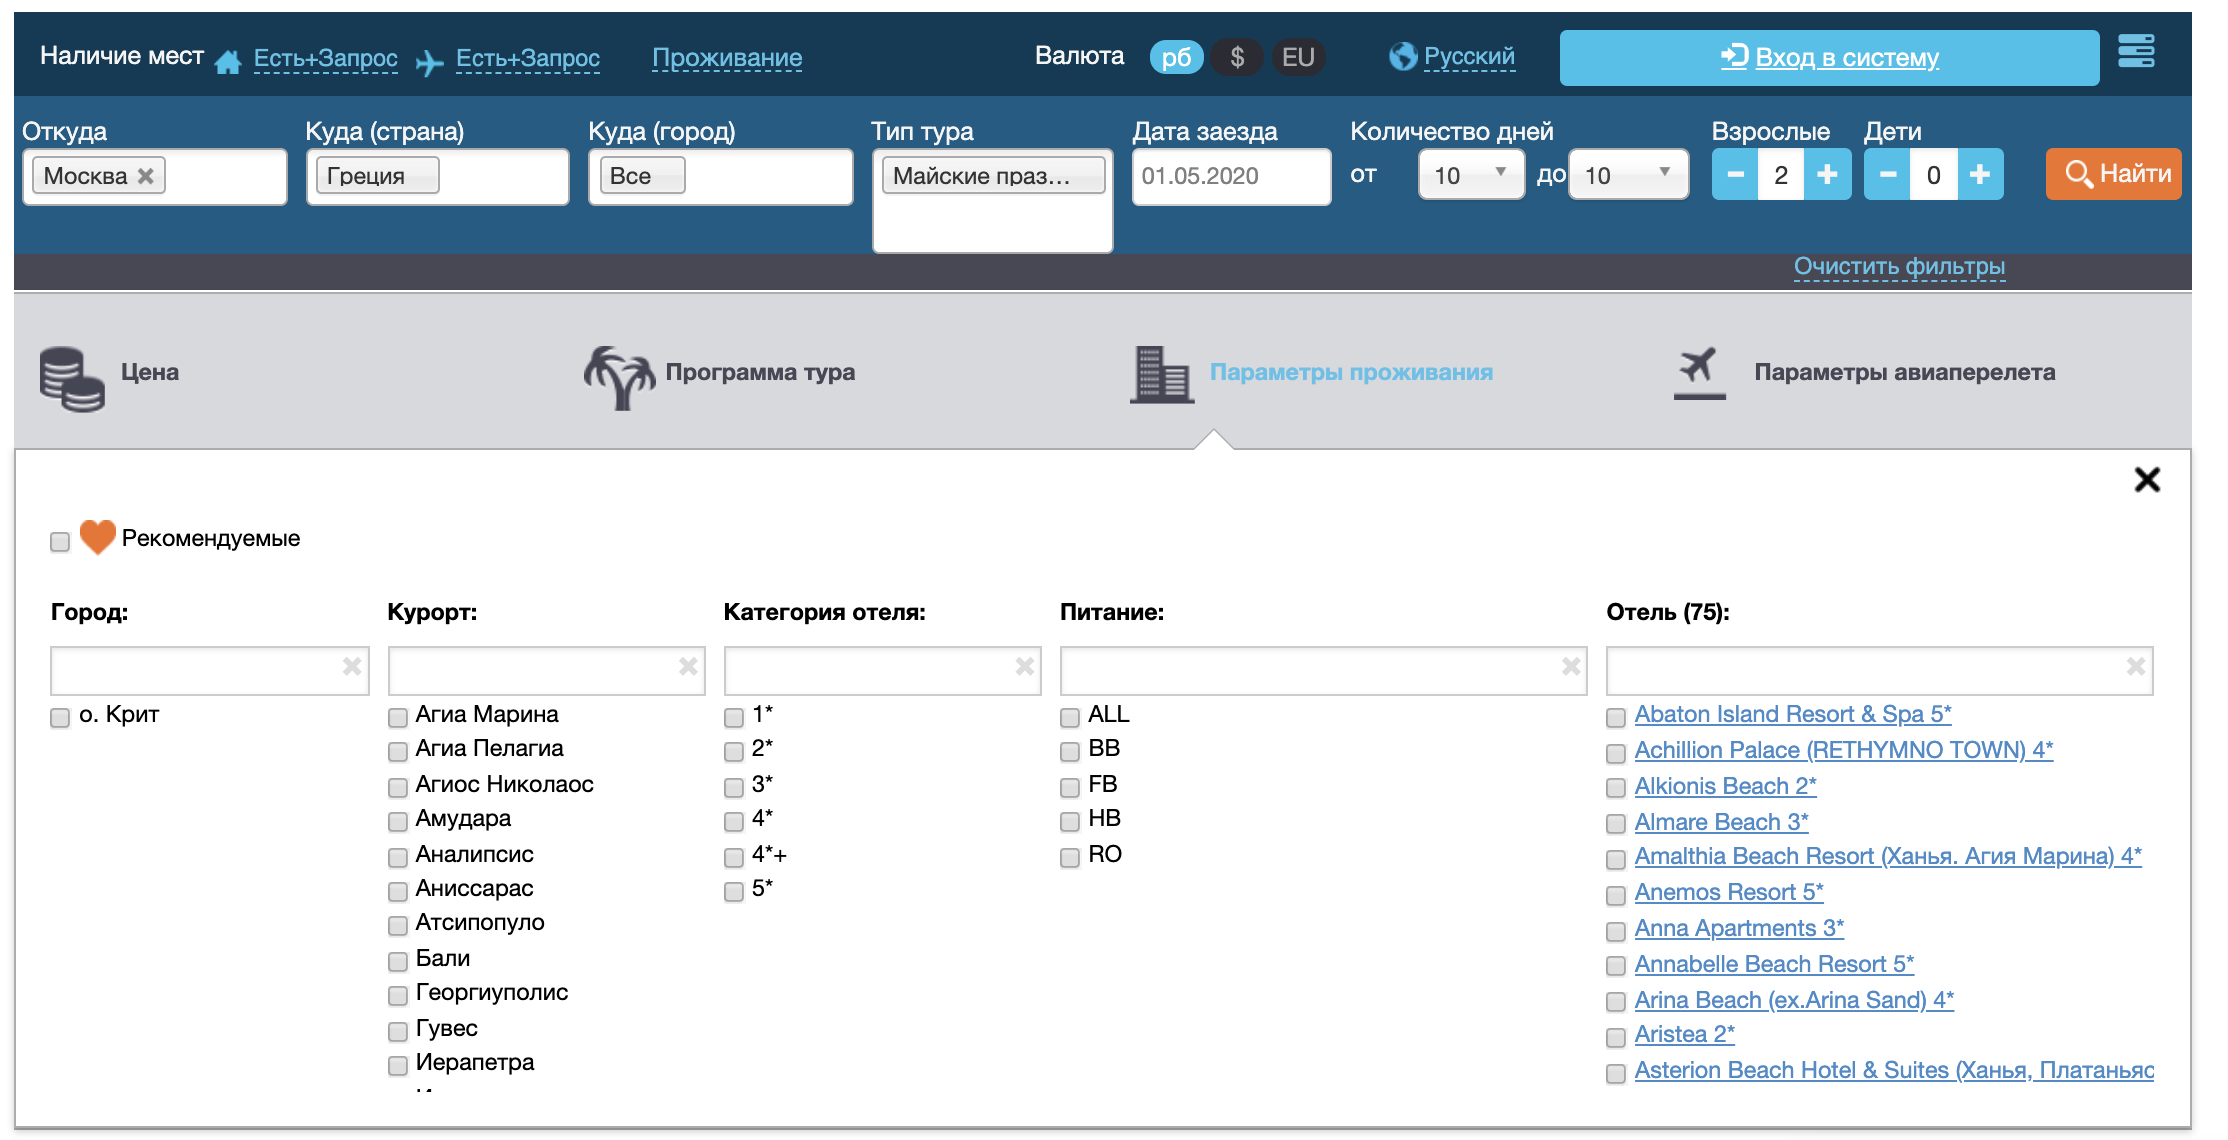Click the house icon next to Наличие мест
The image size is (2228, 1140).
[x=228, y=62]
